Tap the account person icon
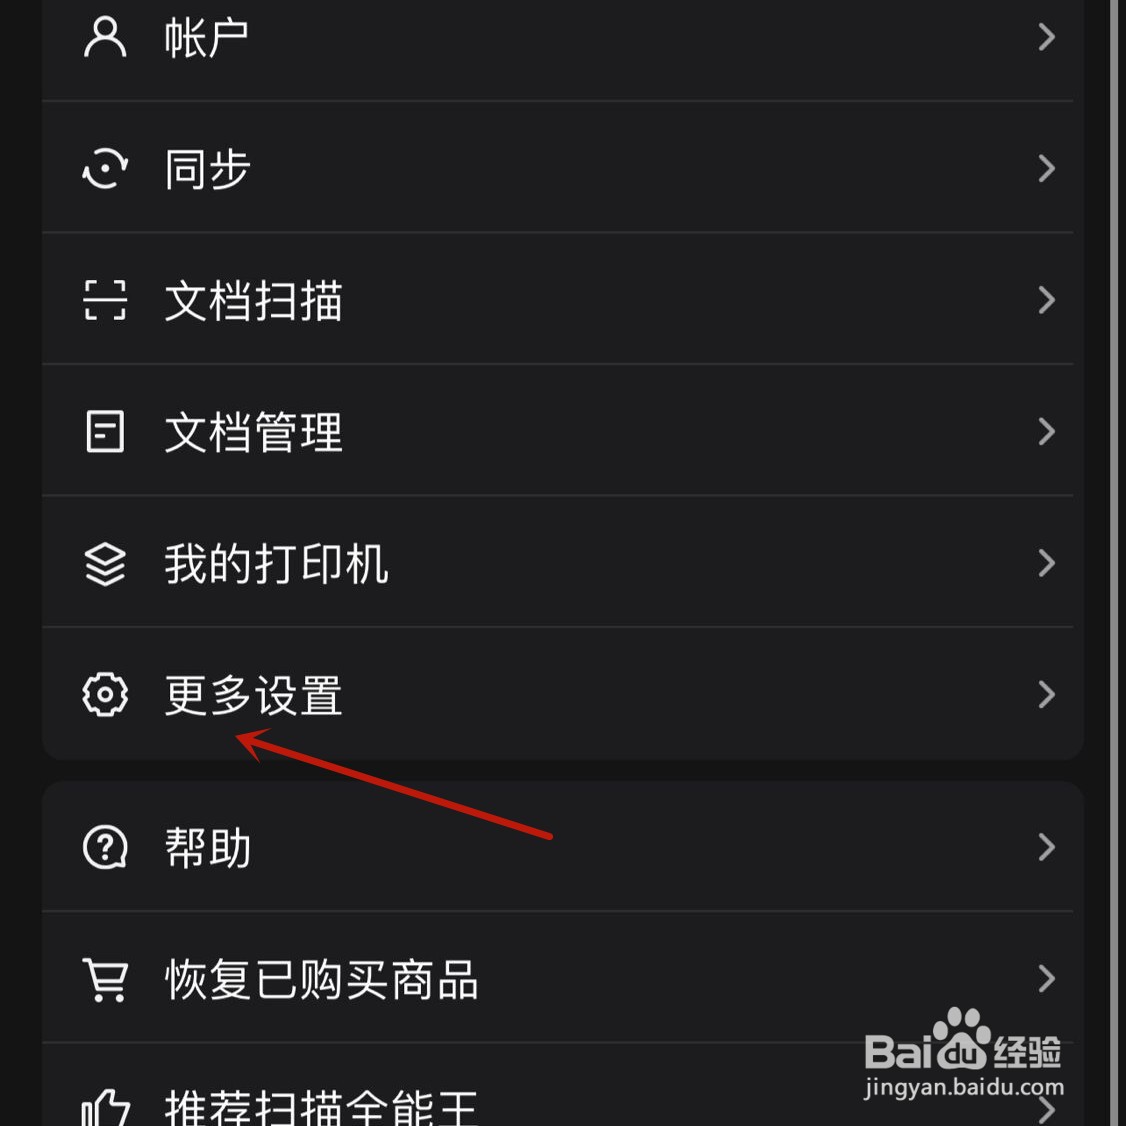 pyautogui.click(x=105, y=37)
